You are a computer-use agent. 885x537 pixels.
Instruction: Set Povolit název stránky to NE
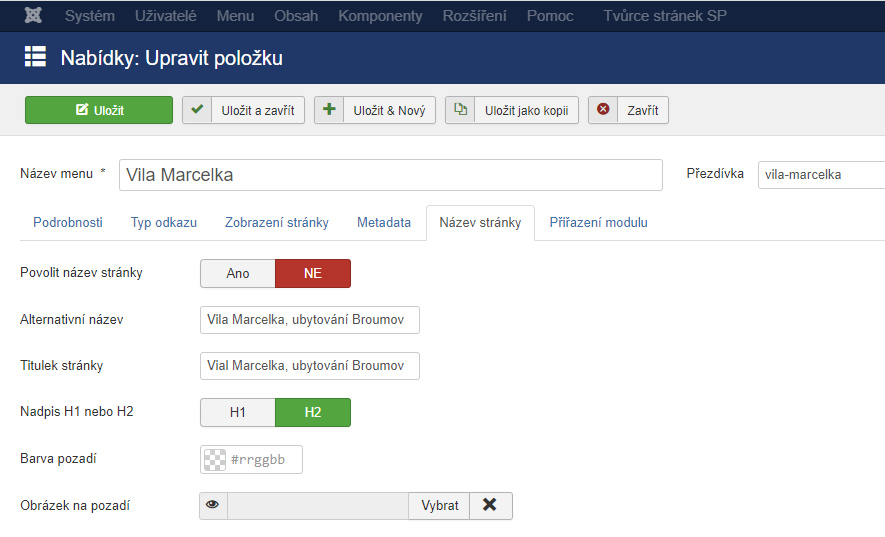coord(313,273)
